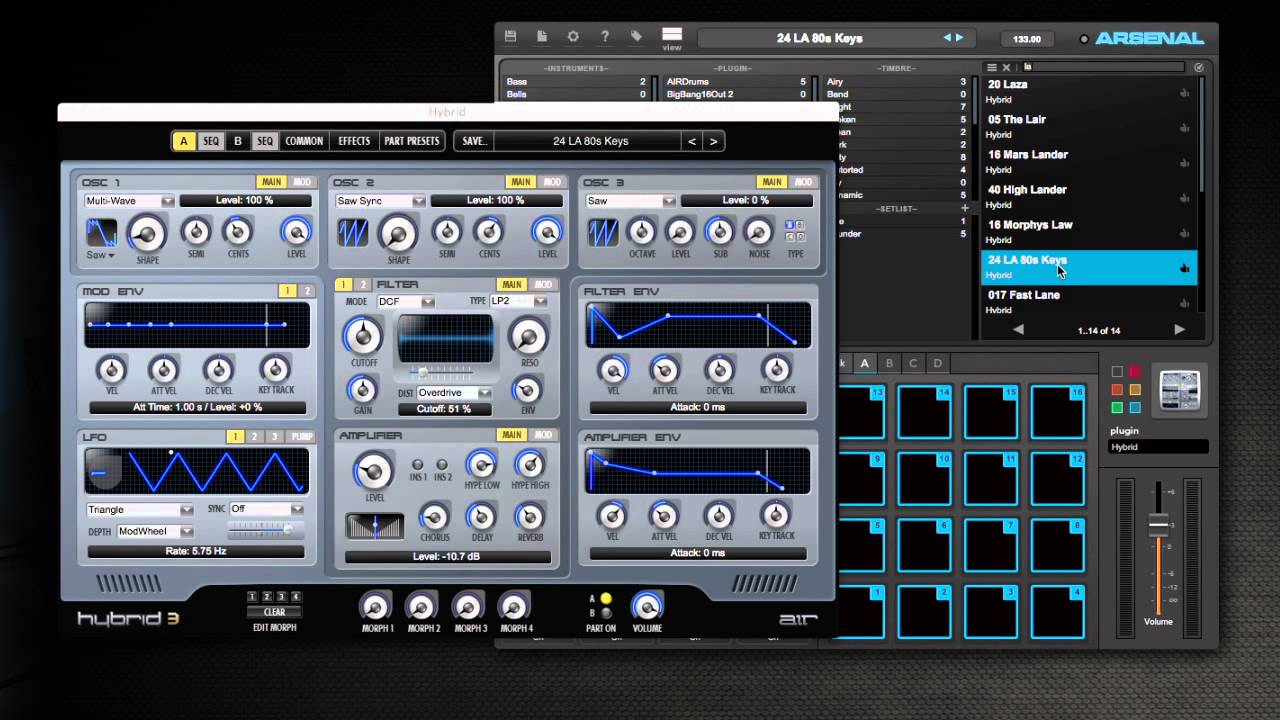
Task: Open the COMMON tab
Action: coord(304,141)
